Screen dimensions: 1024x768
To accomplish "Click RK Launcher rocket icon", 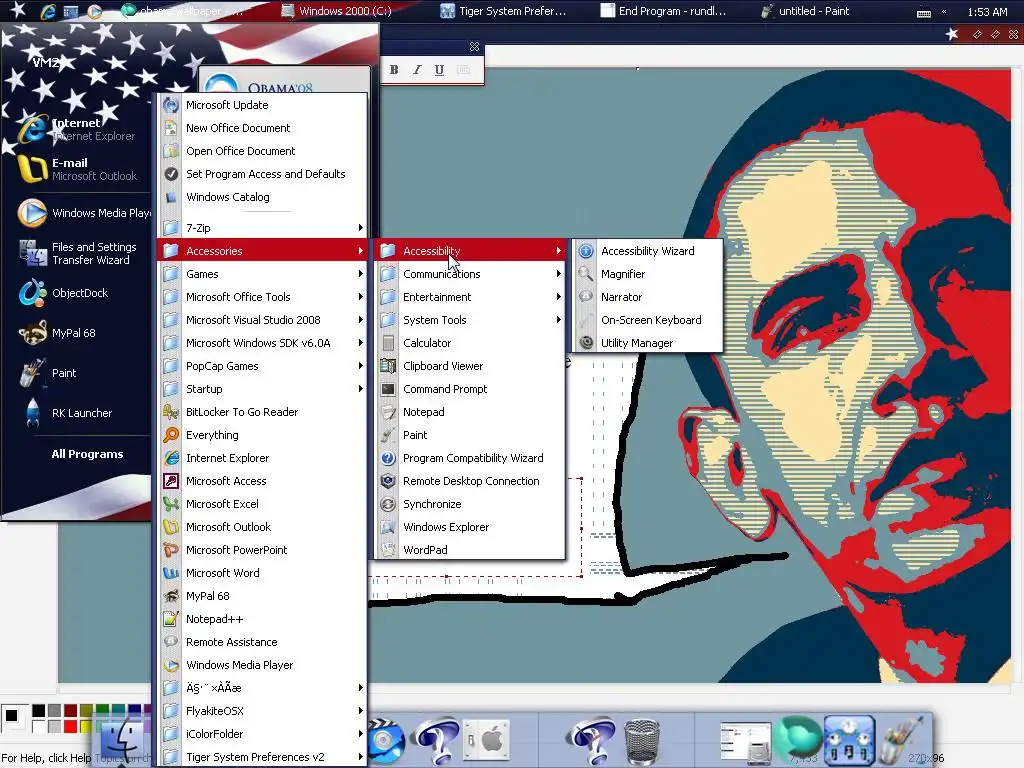I will [32, 413].
